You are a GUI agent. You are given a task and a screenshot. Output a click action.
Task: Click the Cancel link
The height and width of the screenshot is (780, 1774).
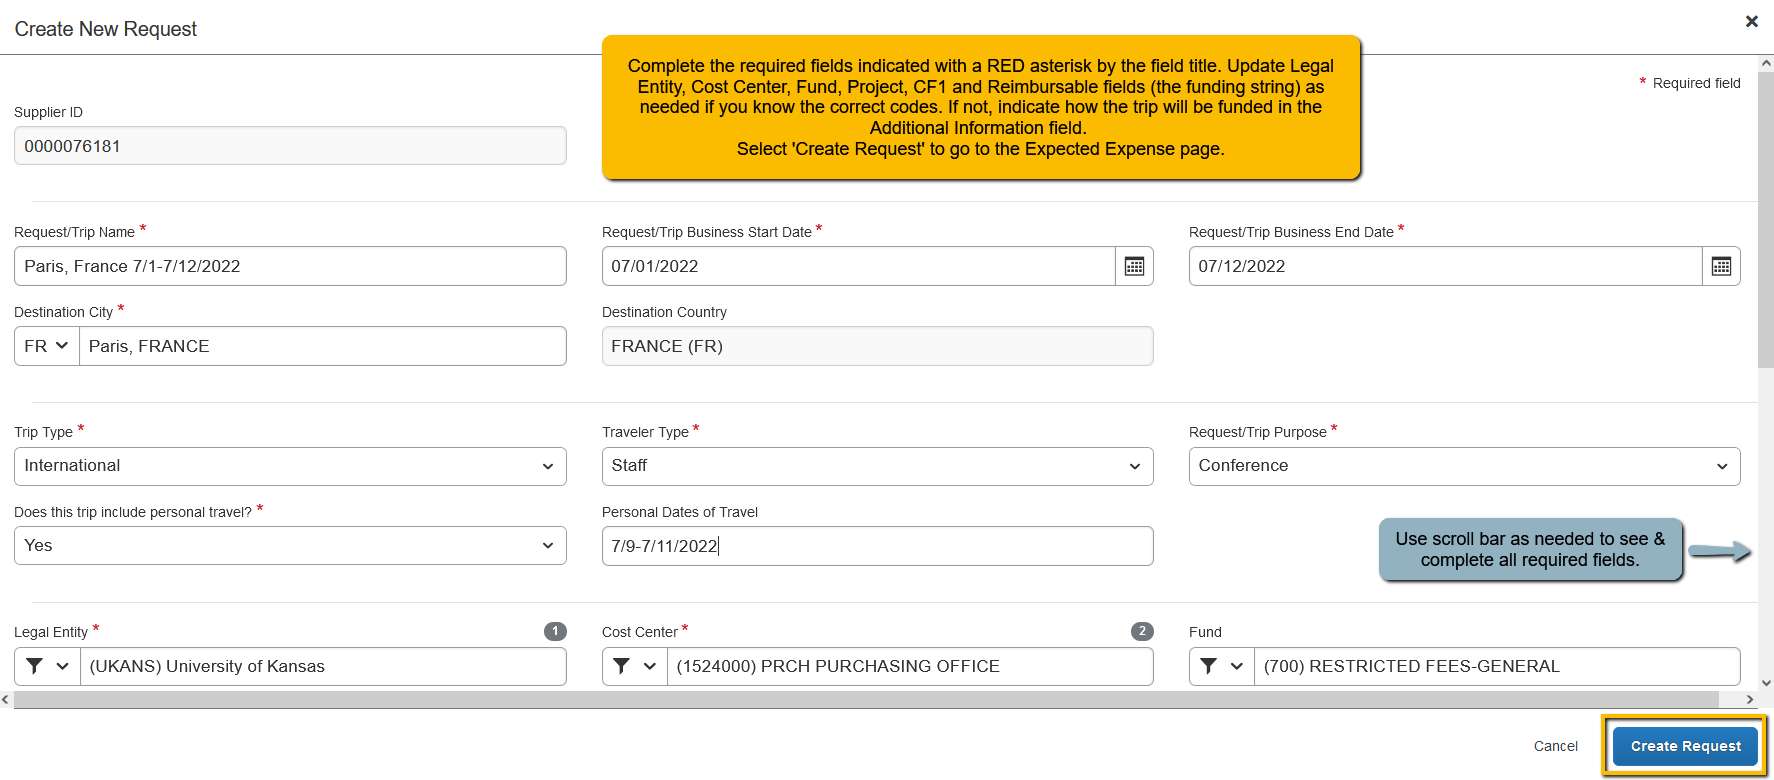point(1556,746)
